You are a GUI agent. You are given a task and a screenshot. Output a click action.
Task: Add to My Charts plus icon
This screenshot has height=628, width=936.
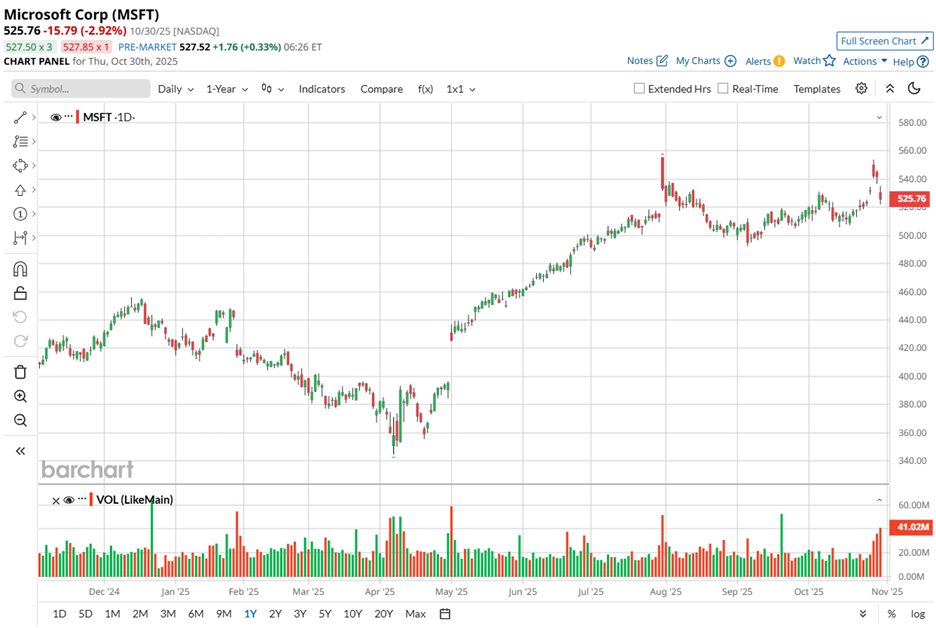[730, 60]
